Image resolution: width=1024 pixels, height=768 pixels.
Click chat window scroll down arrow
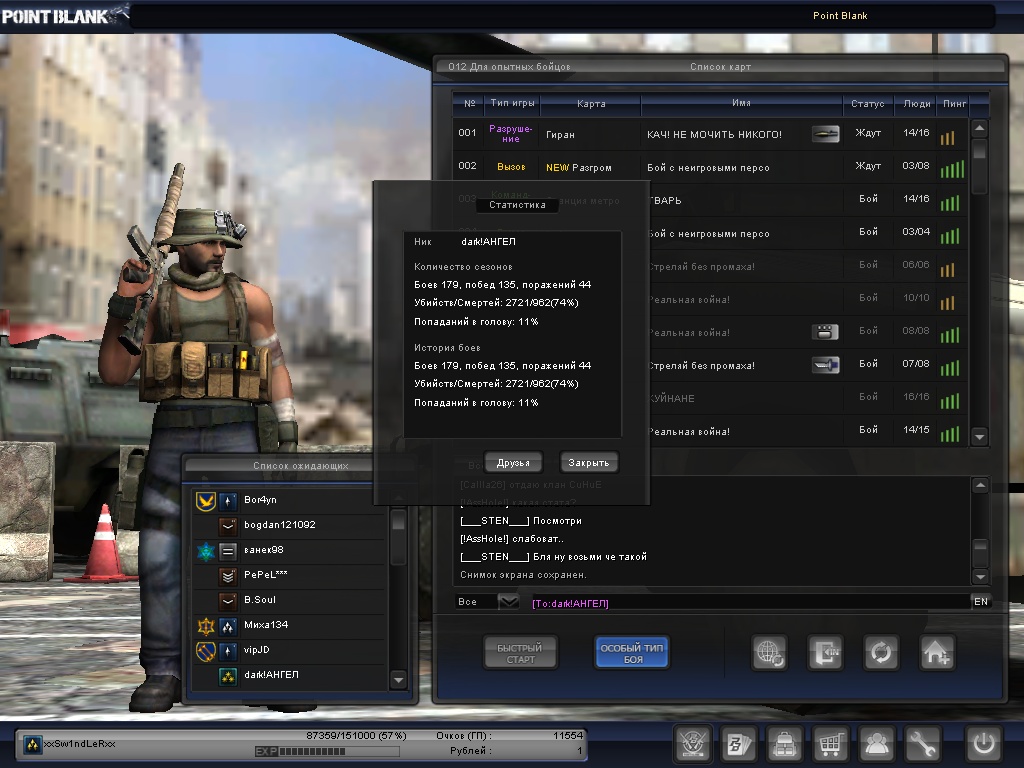[980, 575]
